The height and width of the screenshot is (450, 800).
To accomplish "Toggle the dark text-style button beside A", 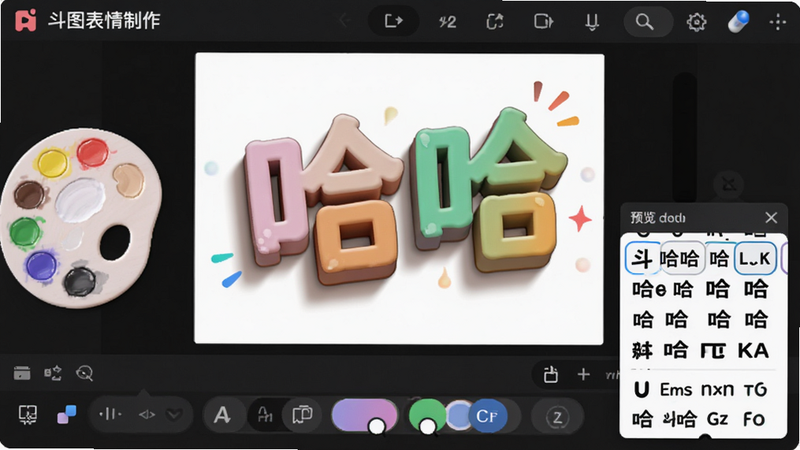I will pos(265,414).
